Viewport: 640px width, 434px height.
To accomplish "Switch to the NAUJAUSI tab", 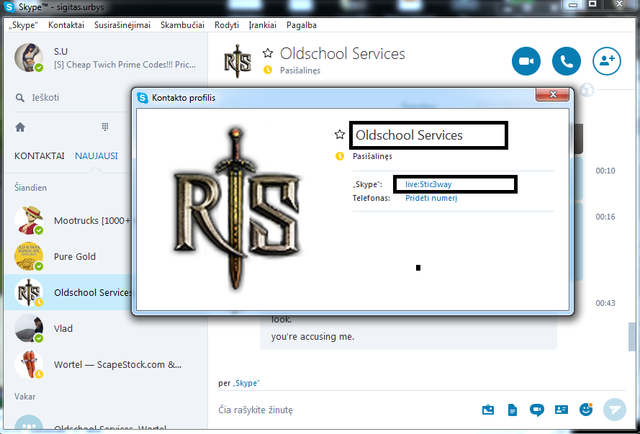I will tap(96, 156).
